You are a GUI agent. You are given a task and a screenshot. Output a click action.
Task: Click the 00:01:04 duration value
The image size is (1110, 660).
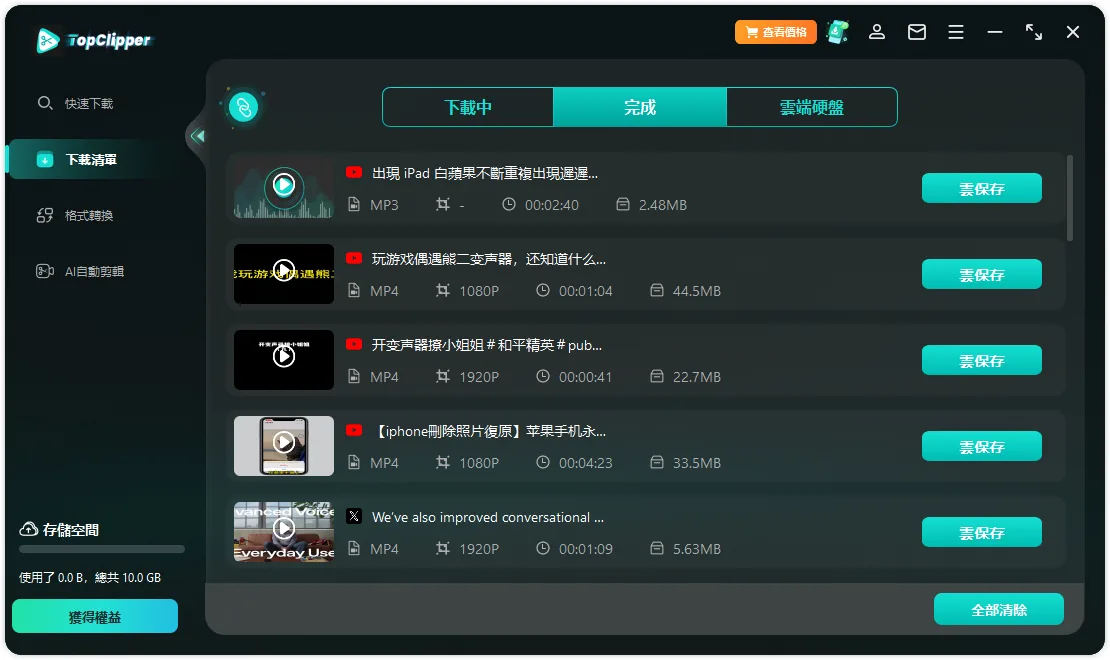[x=585, y=291]
